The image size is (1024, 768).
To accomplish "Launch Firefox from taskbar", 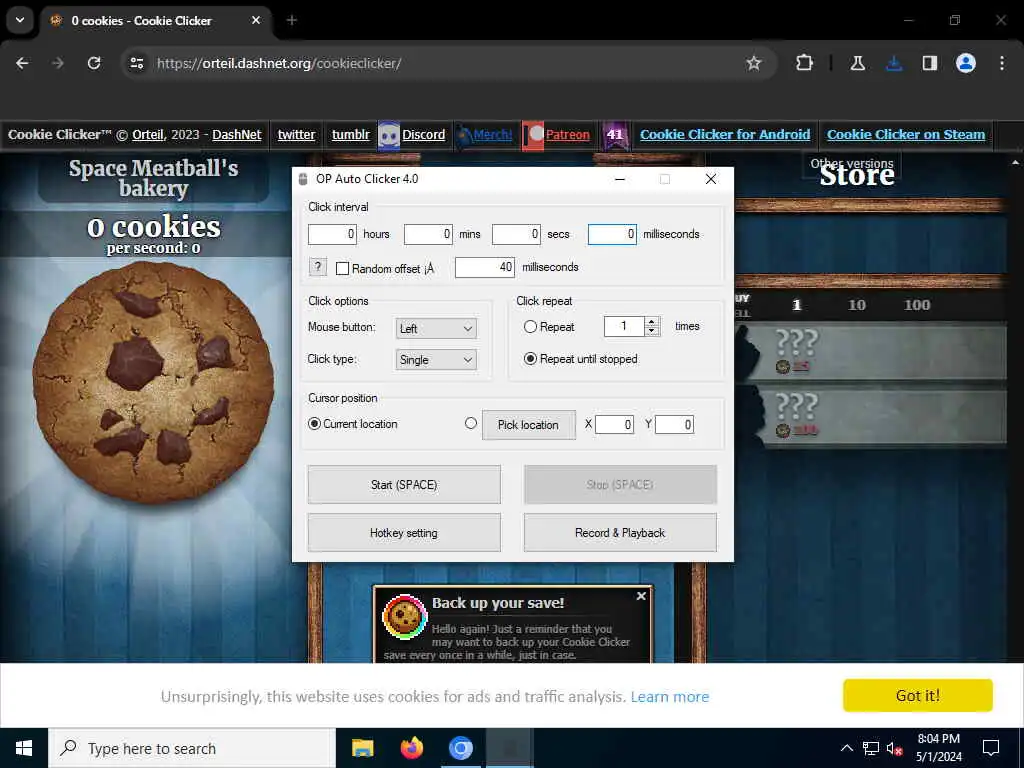I will pos(411,748).
